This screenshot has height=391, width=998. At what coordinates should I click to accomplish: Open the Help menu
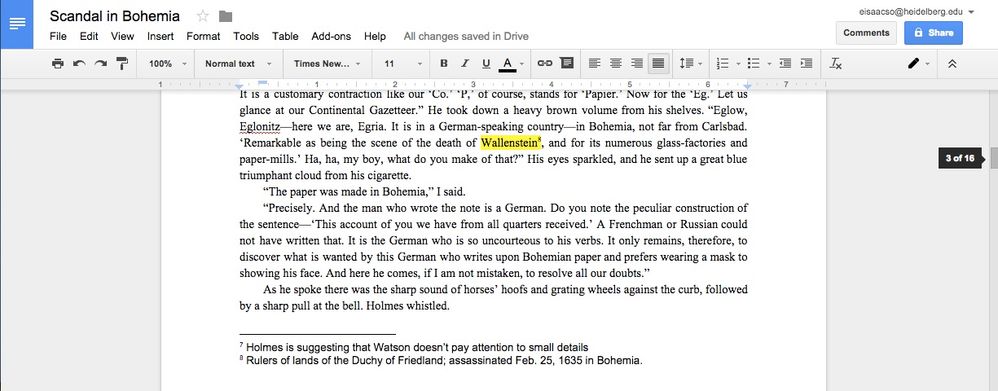coord(375,36)
